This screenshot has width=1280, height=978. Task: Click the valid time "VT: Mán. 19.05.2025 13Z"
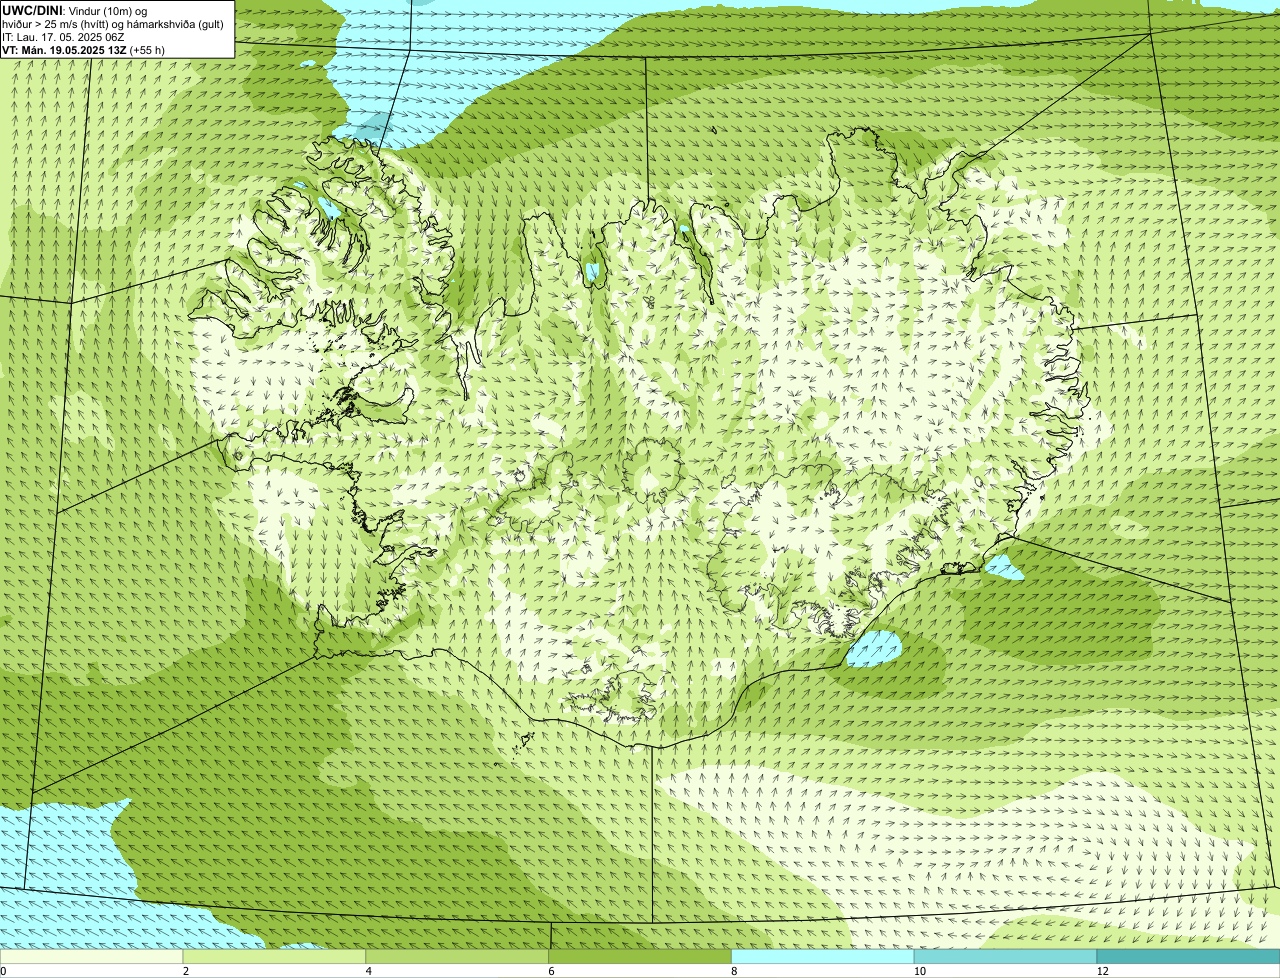click(65, 50)
